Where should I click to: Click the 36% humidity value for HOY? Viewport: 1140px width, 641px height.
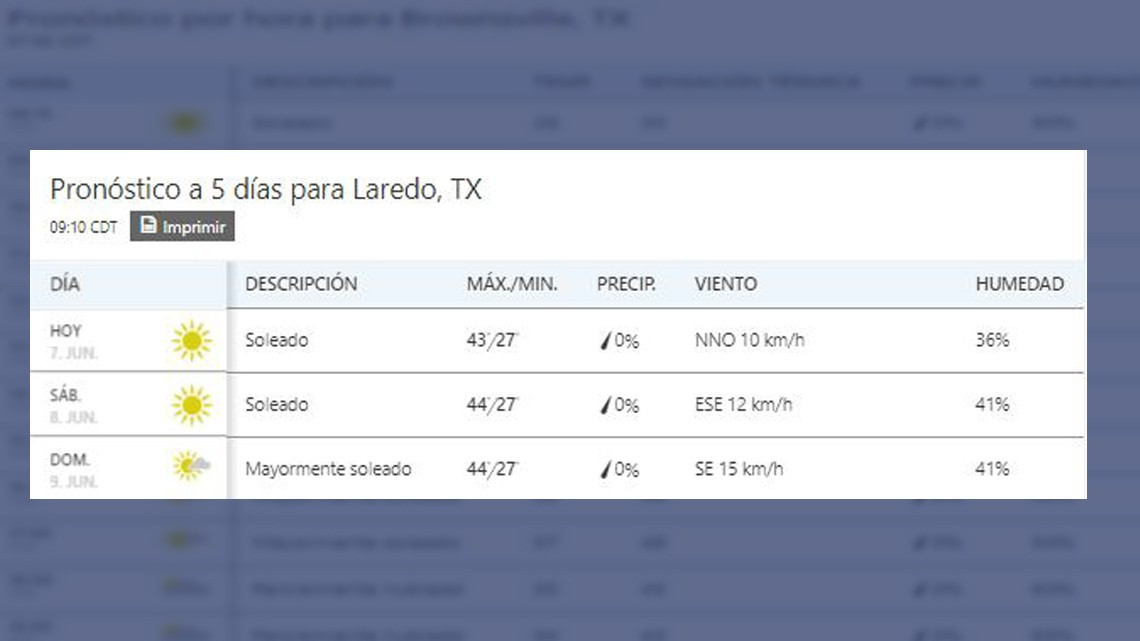coord(991,340)
